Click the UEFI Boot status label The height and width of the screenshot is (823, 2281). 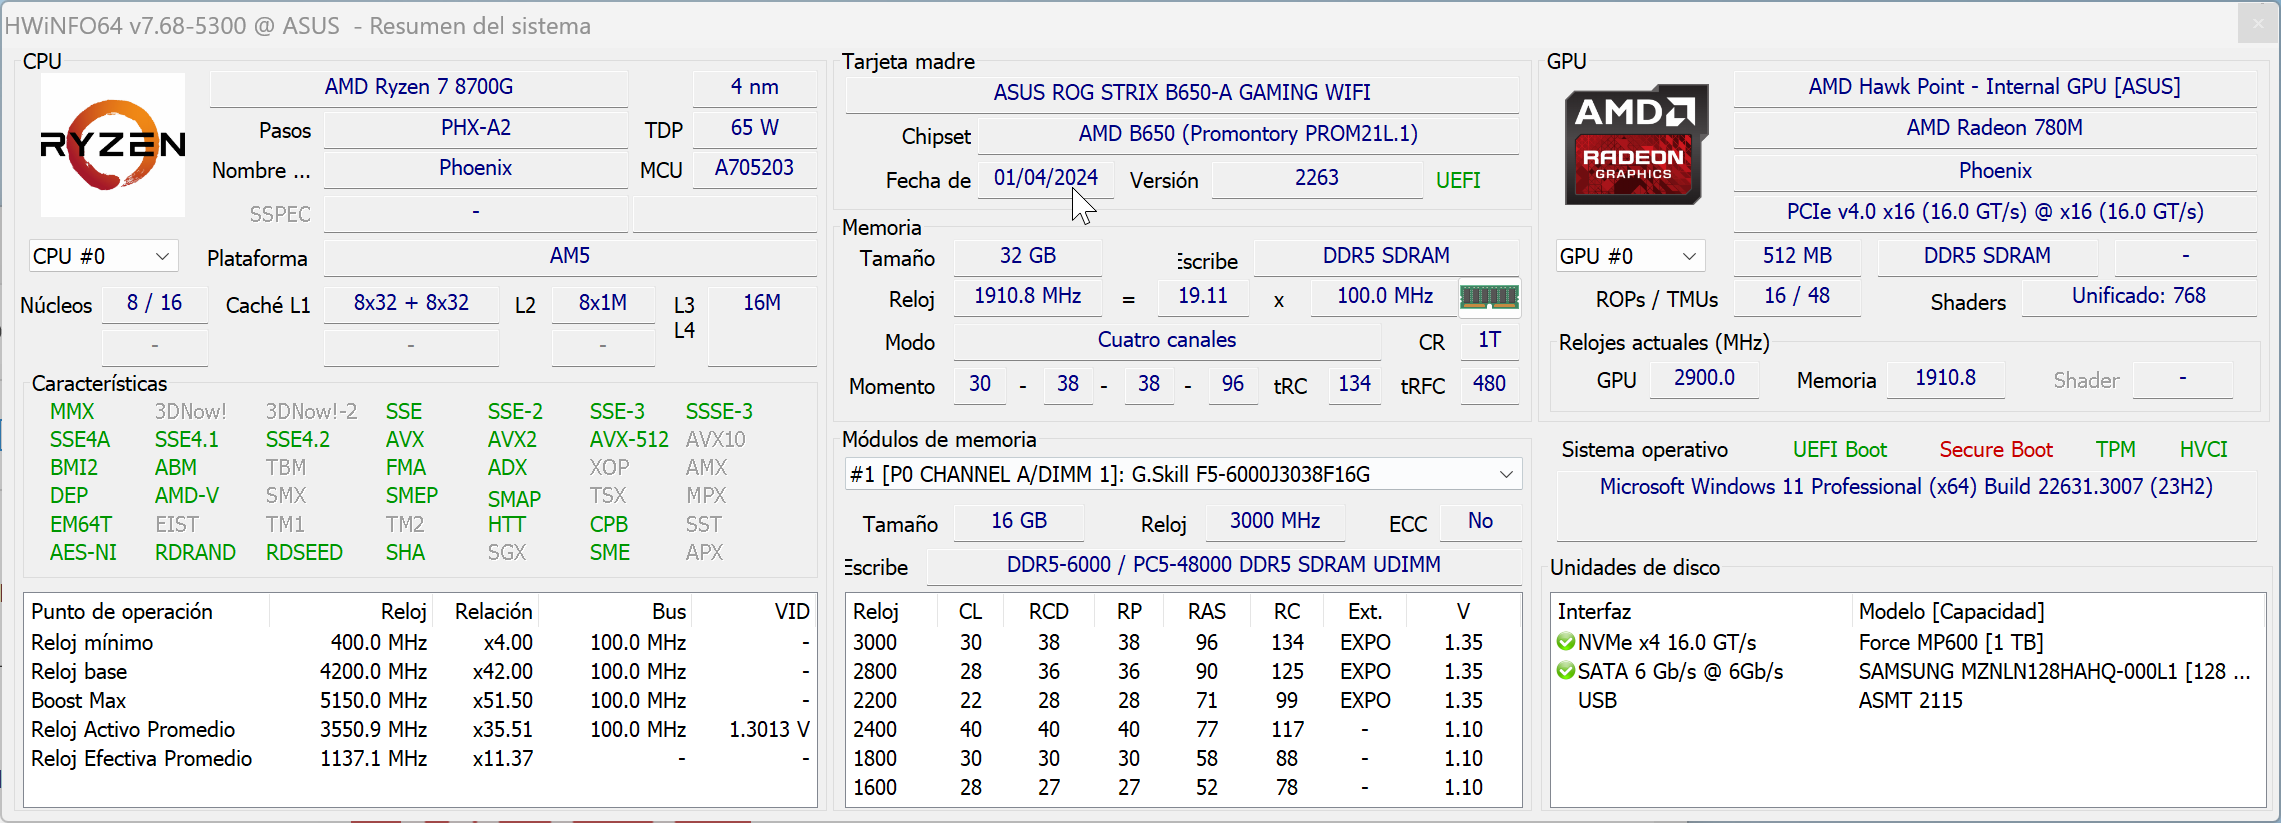[x=1839, y=450]
